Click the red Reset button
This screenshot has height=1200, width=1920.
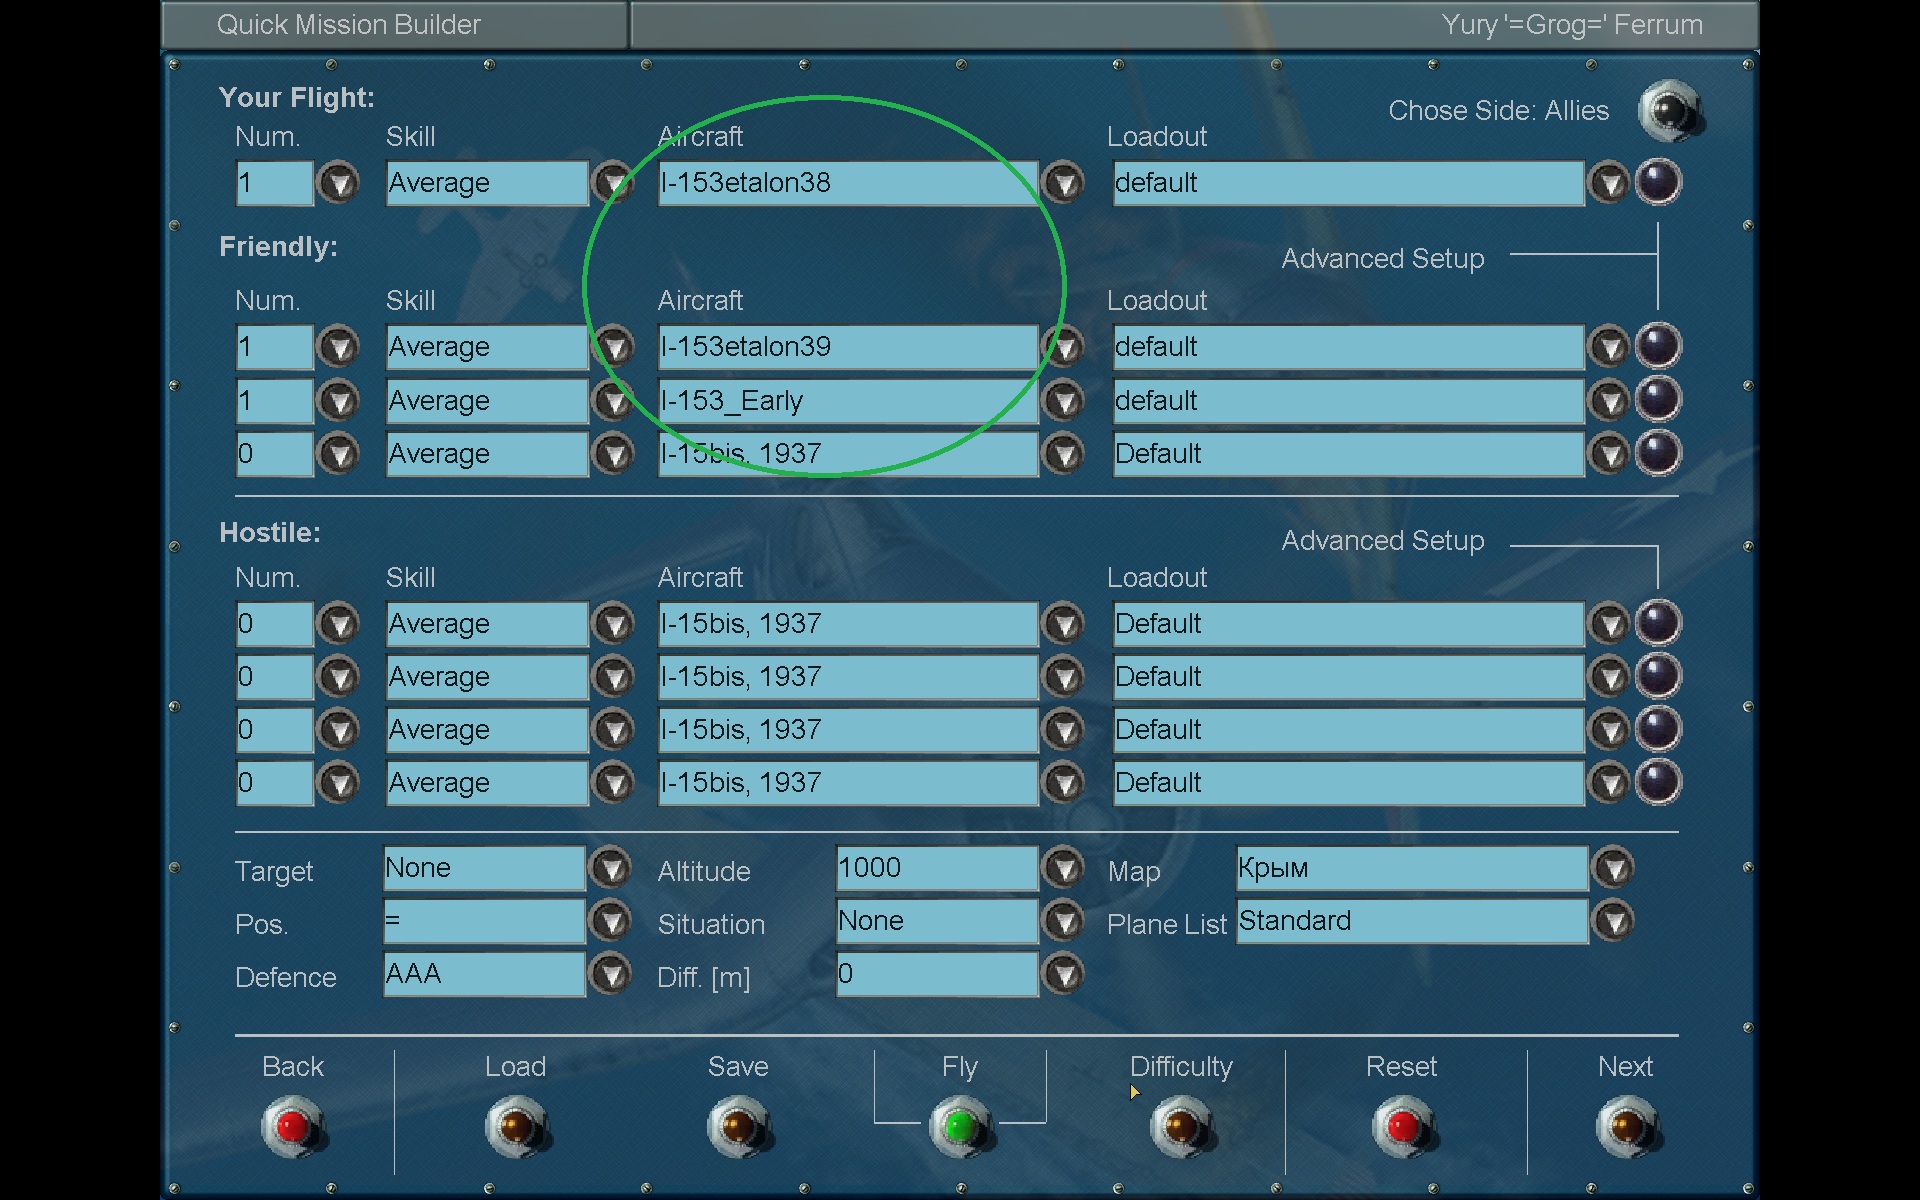click(x=1402, y=1127)
